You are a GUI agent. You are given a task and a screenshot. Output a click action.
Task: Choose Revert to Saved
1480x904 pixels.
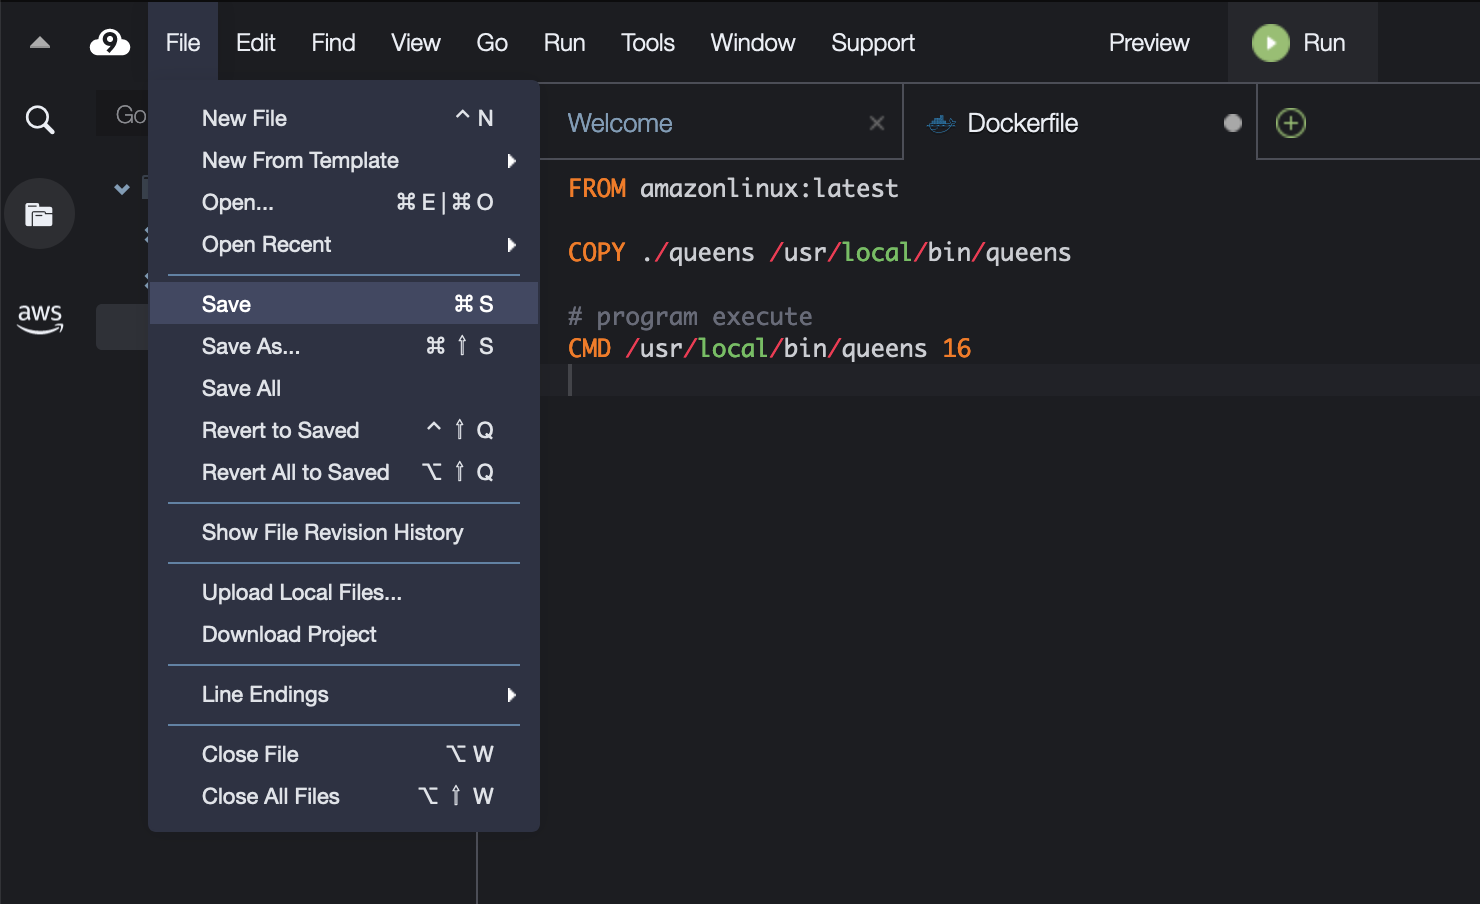coord(344,430)
